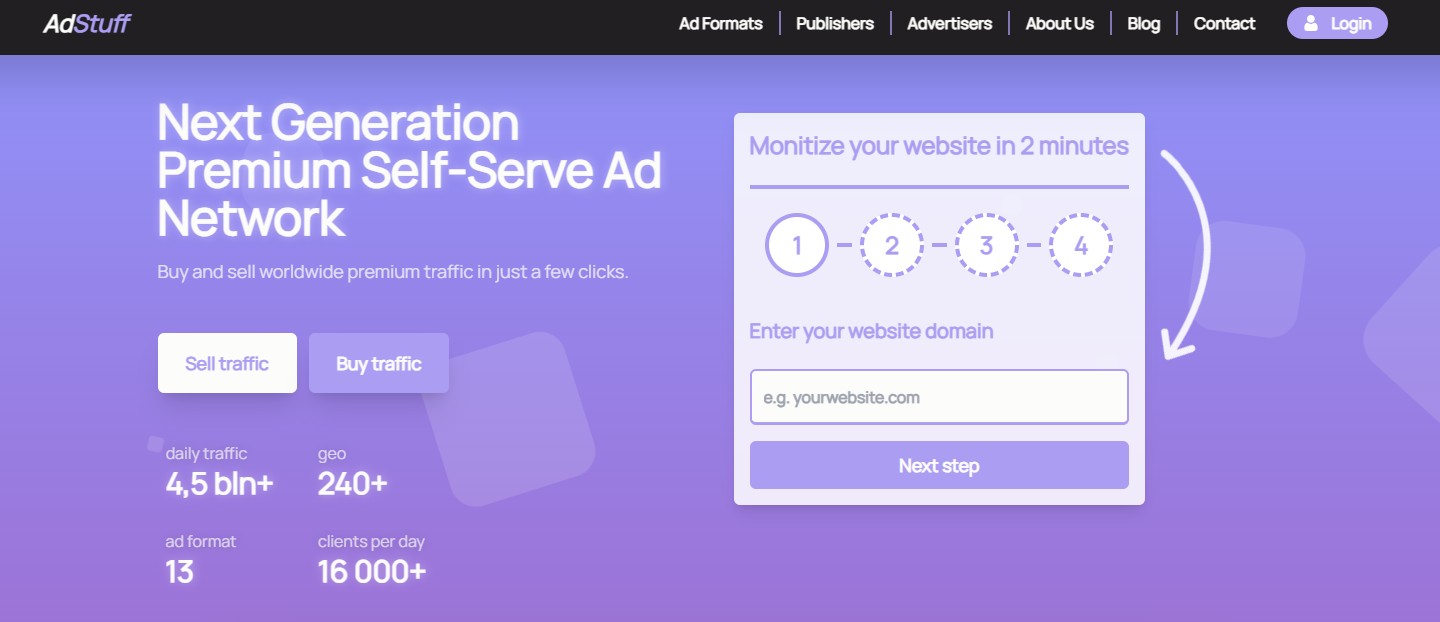This screenshot has width=1440, height=622.
Task: Open the Ad Formats menu
Action: (x=720, y=23)
